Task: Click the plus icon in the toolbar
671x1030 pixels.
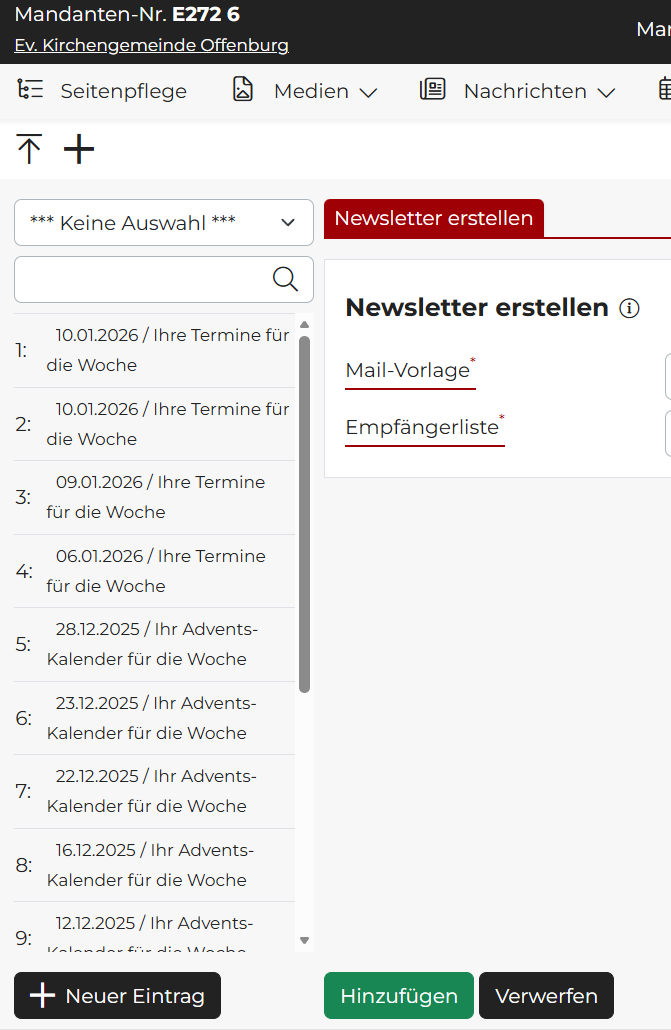Action: (x=79, y=150)
